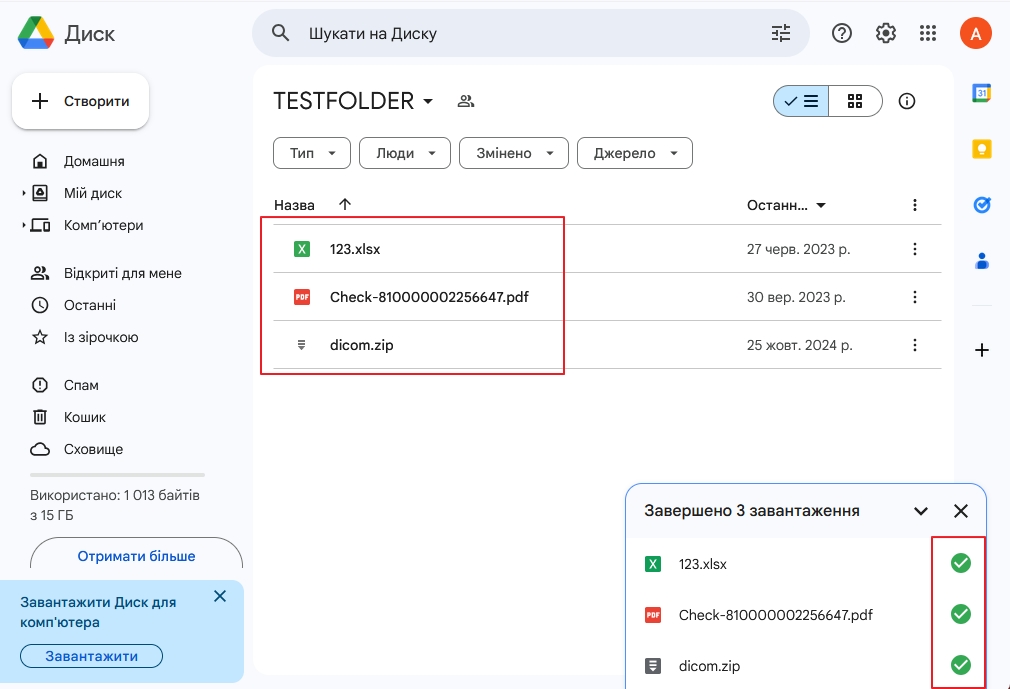This screenshot has height=689, width=1010.
Task: Switch to list layout view
Action: click(801, 101)
